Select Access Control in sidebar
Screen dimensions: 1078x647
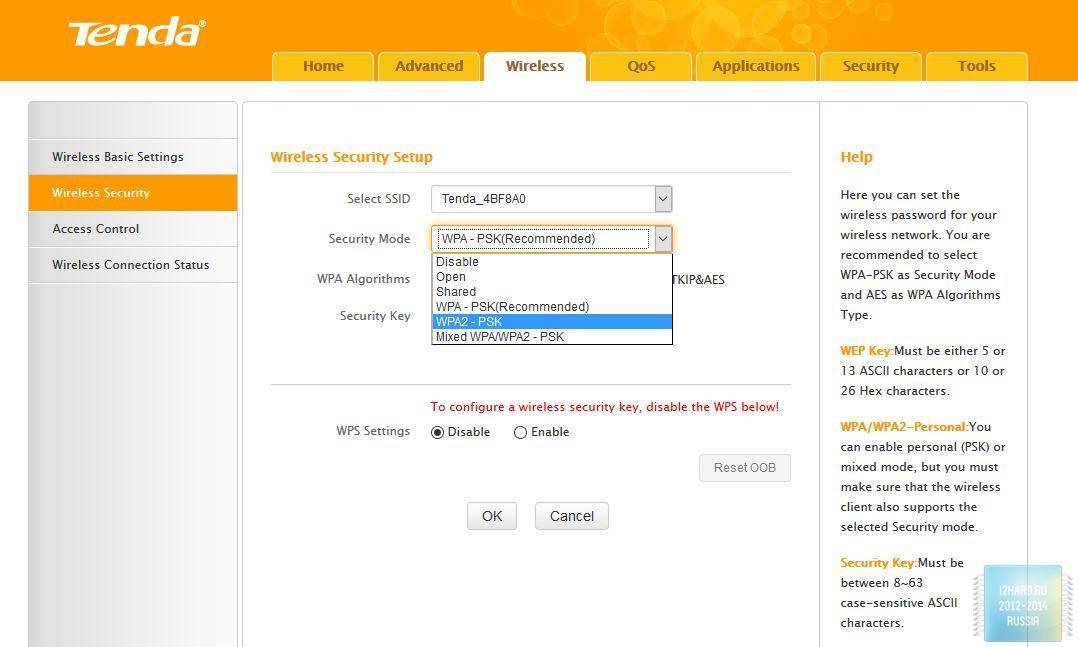point(96,229)
